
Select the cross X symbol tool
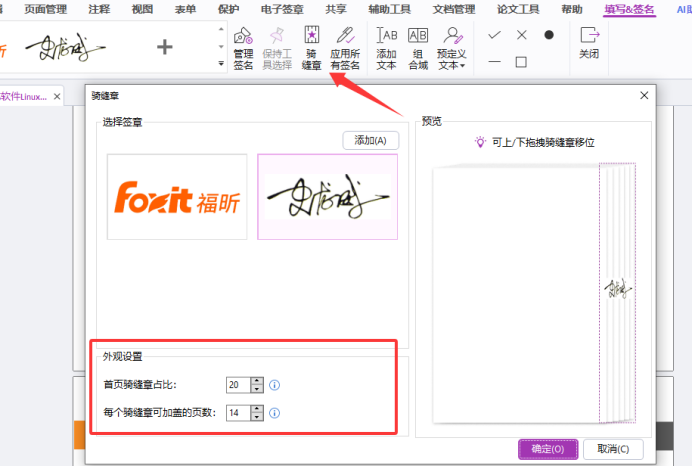pyautogui.click(x=522, y=34)
